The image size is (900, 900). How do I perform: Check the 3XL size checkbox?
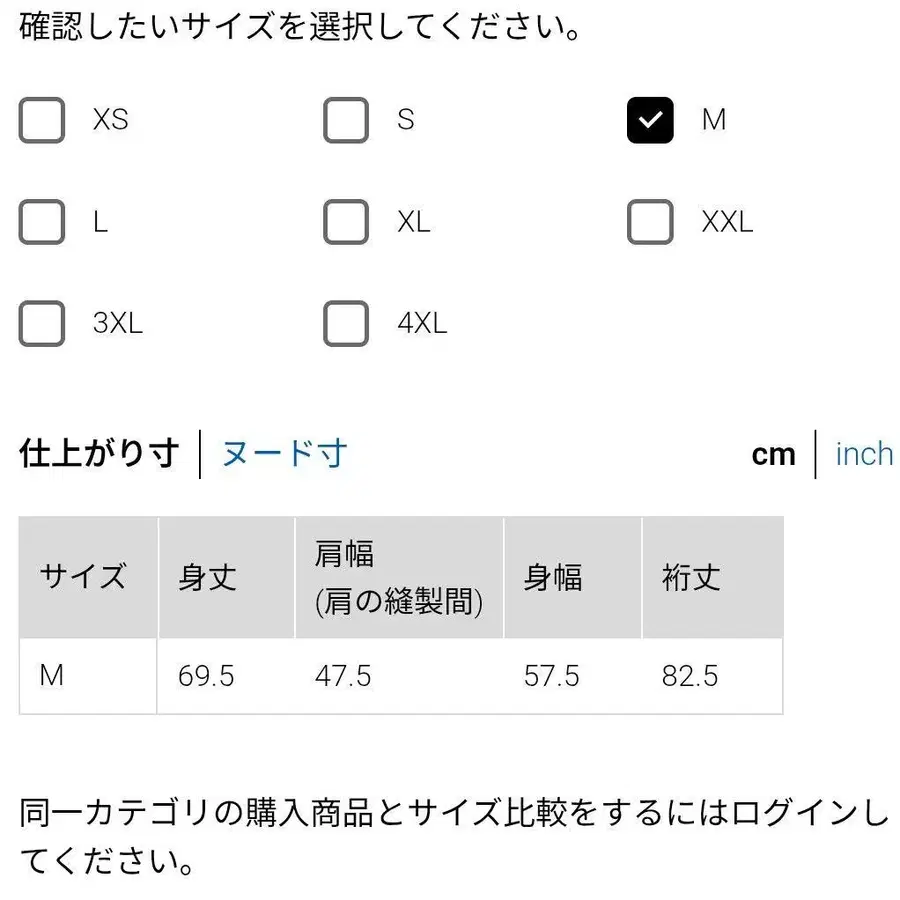(41, 323)
